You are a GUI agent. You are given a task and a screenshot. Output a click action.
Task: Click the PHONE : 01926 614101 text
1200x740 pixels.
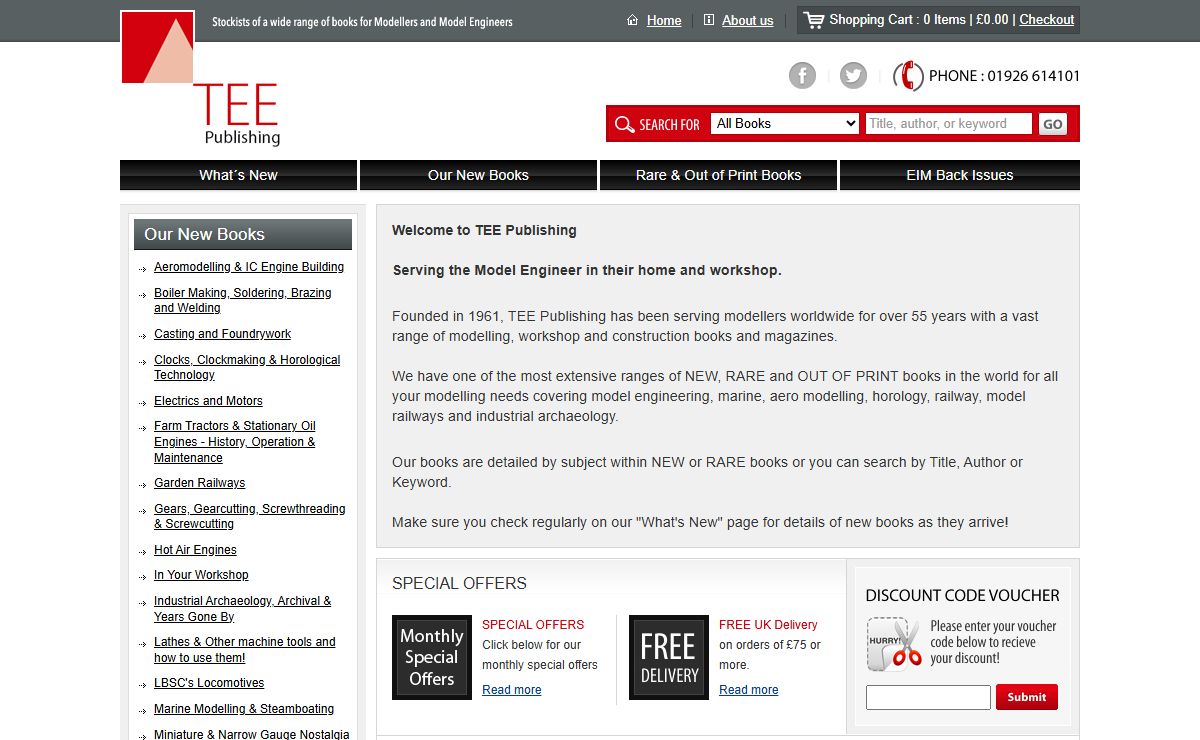(x=1004, y=76)
